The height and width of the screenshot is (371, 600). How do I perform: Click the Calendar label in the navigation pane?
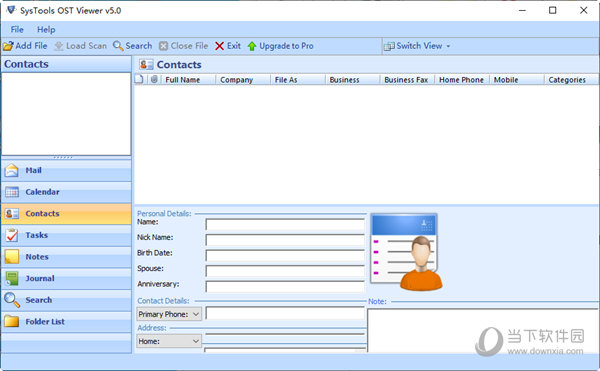42,192
